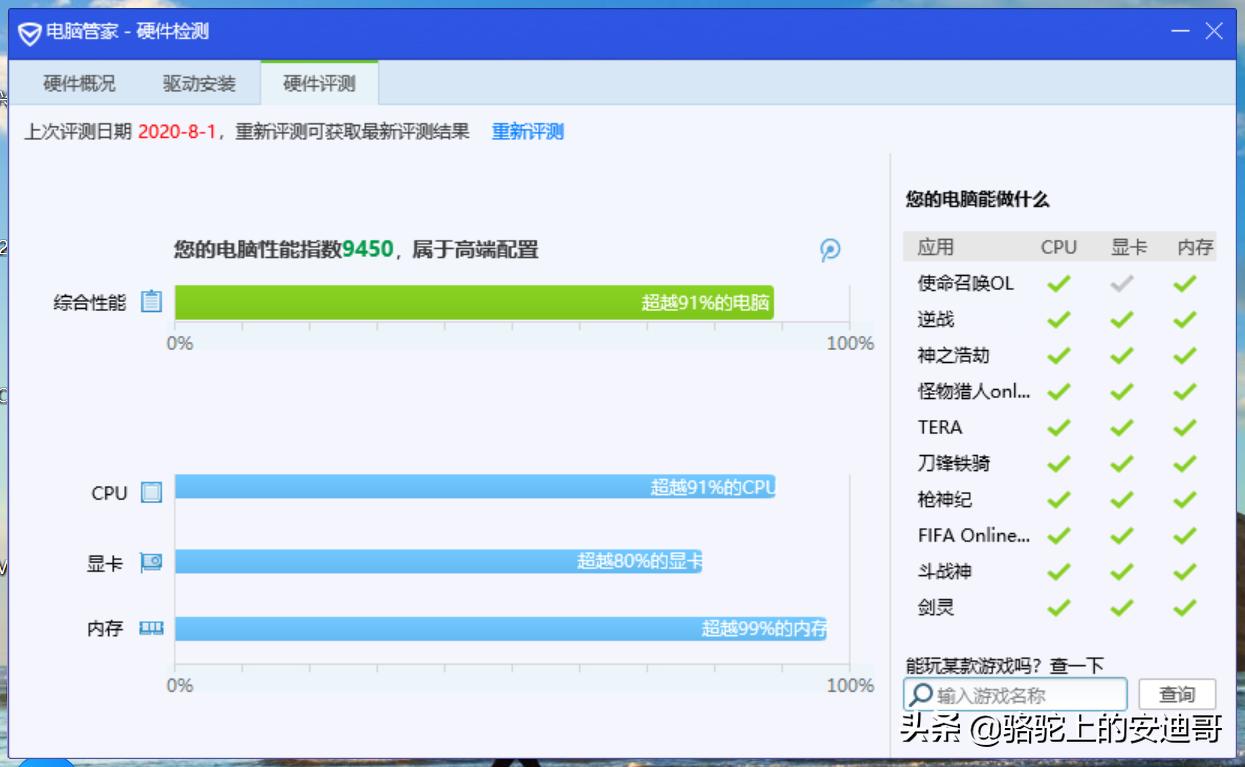Image resolution: width=1245 pixels, height=767 pixels.
Task: Click the memory stick icon beside 内存
Action: coord(151,628)
